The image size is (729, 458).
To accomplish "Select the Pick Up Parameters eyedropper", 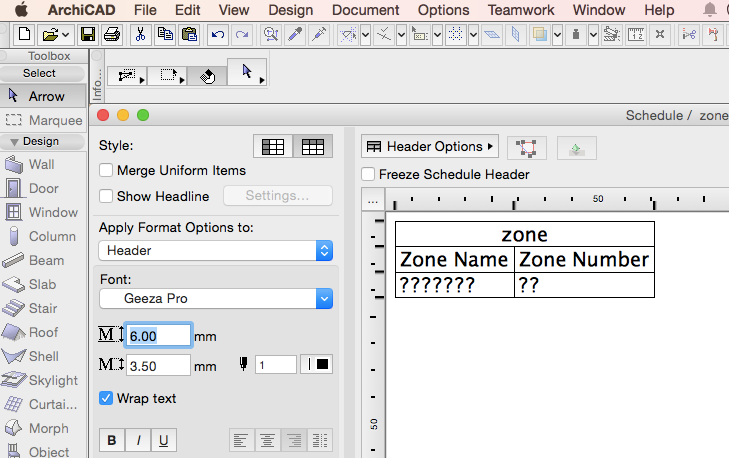I will (295, 34).
